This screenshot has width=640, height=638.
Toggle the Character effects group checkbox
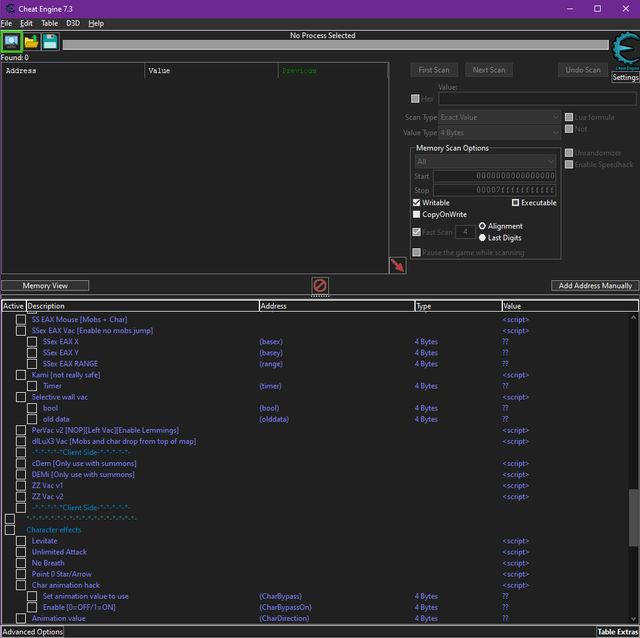point(10,530)
